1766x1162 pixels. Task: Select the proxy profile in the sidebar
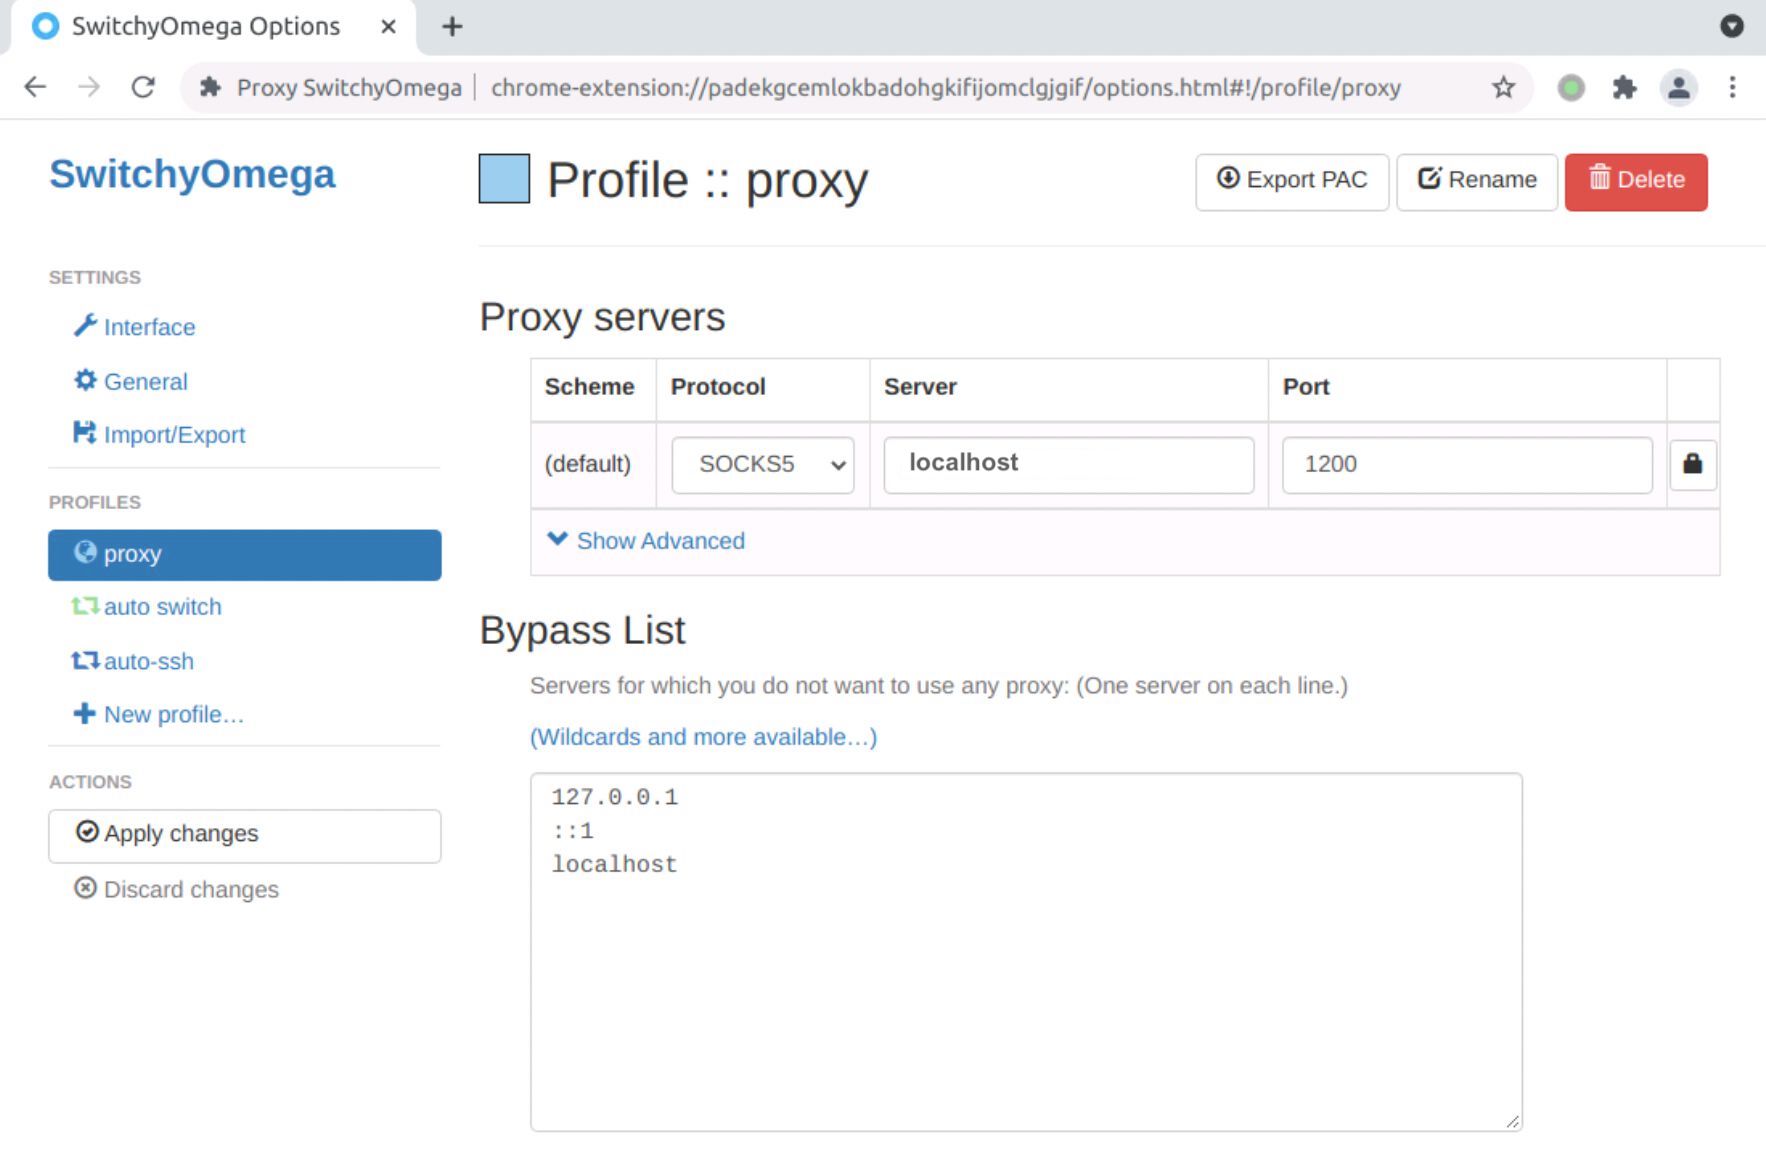pyautogui.click(x=244, y=554)
